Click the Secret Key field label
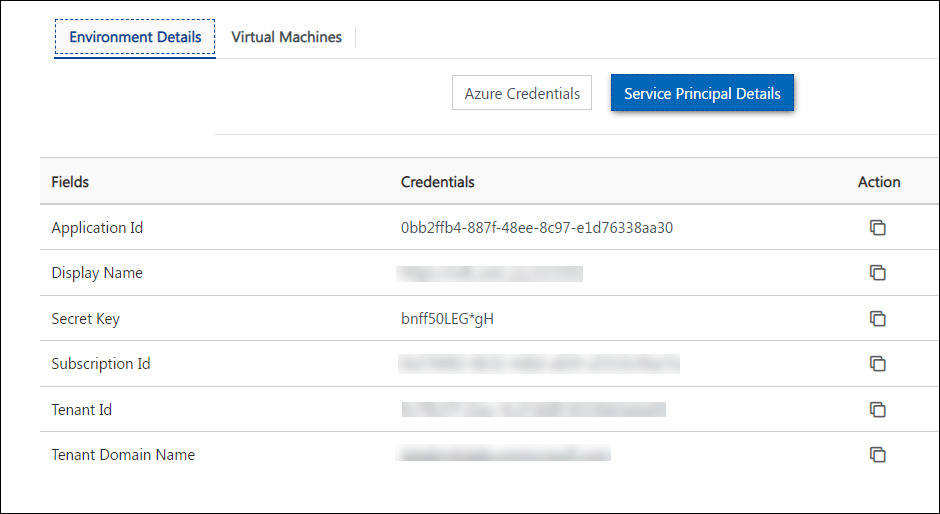Screen dimensions: 940x514 pyautogui.click(x=86, y=319)
